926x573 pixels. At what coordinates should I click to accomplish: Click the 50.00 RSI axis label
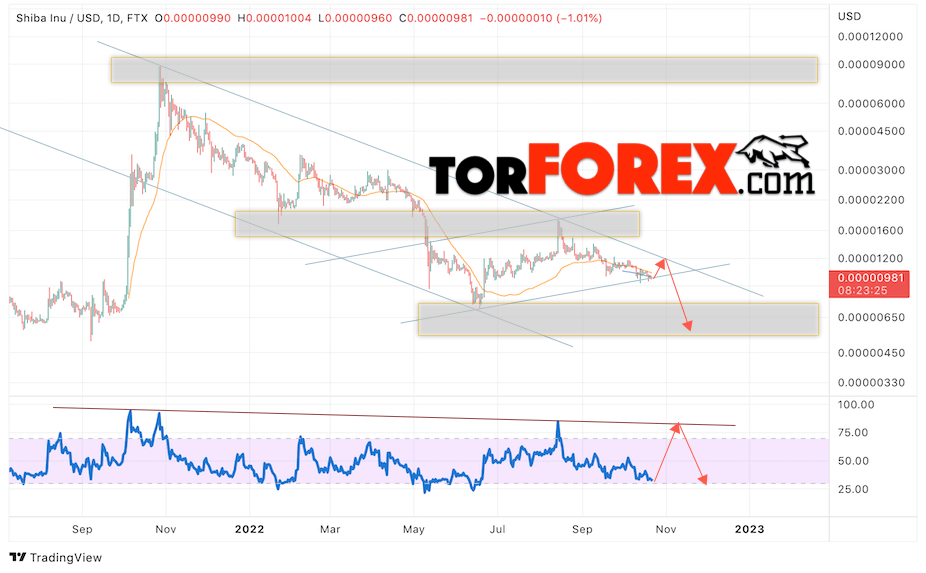coord(853,461)
